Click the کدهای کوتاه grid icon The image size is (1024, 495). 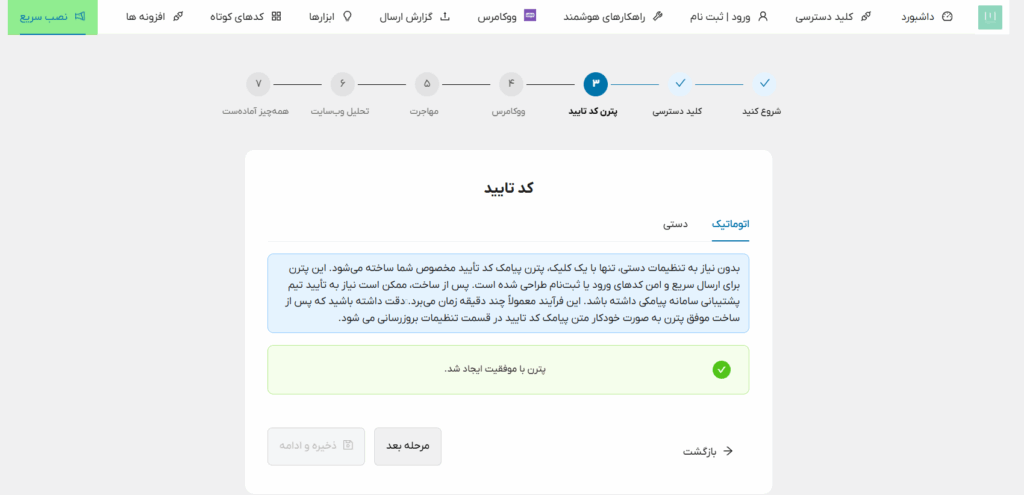point(276,17)
